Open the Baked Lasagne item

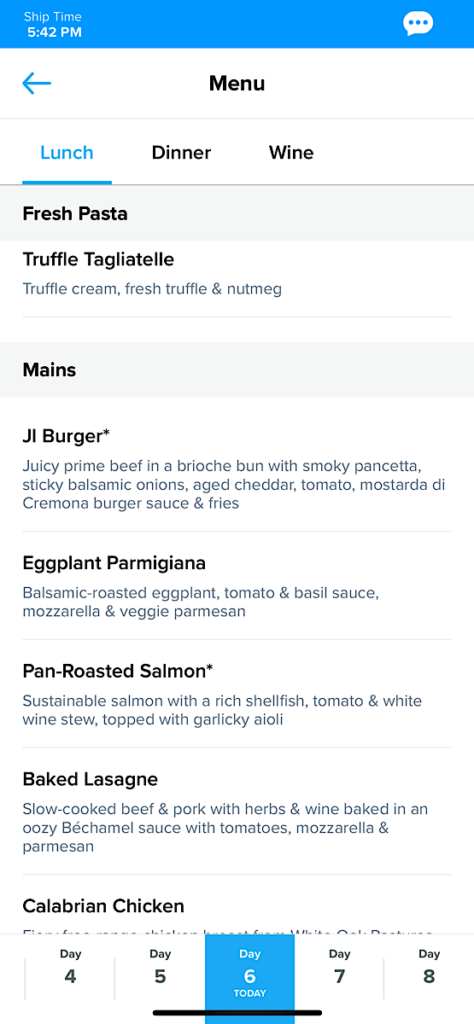pyautogui.click(x=237, y=812)
